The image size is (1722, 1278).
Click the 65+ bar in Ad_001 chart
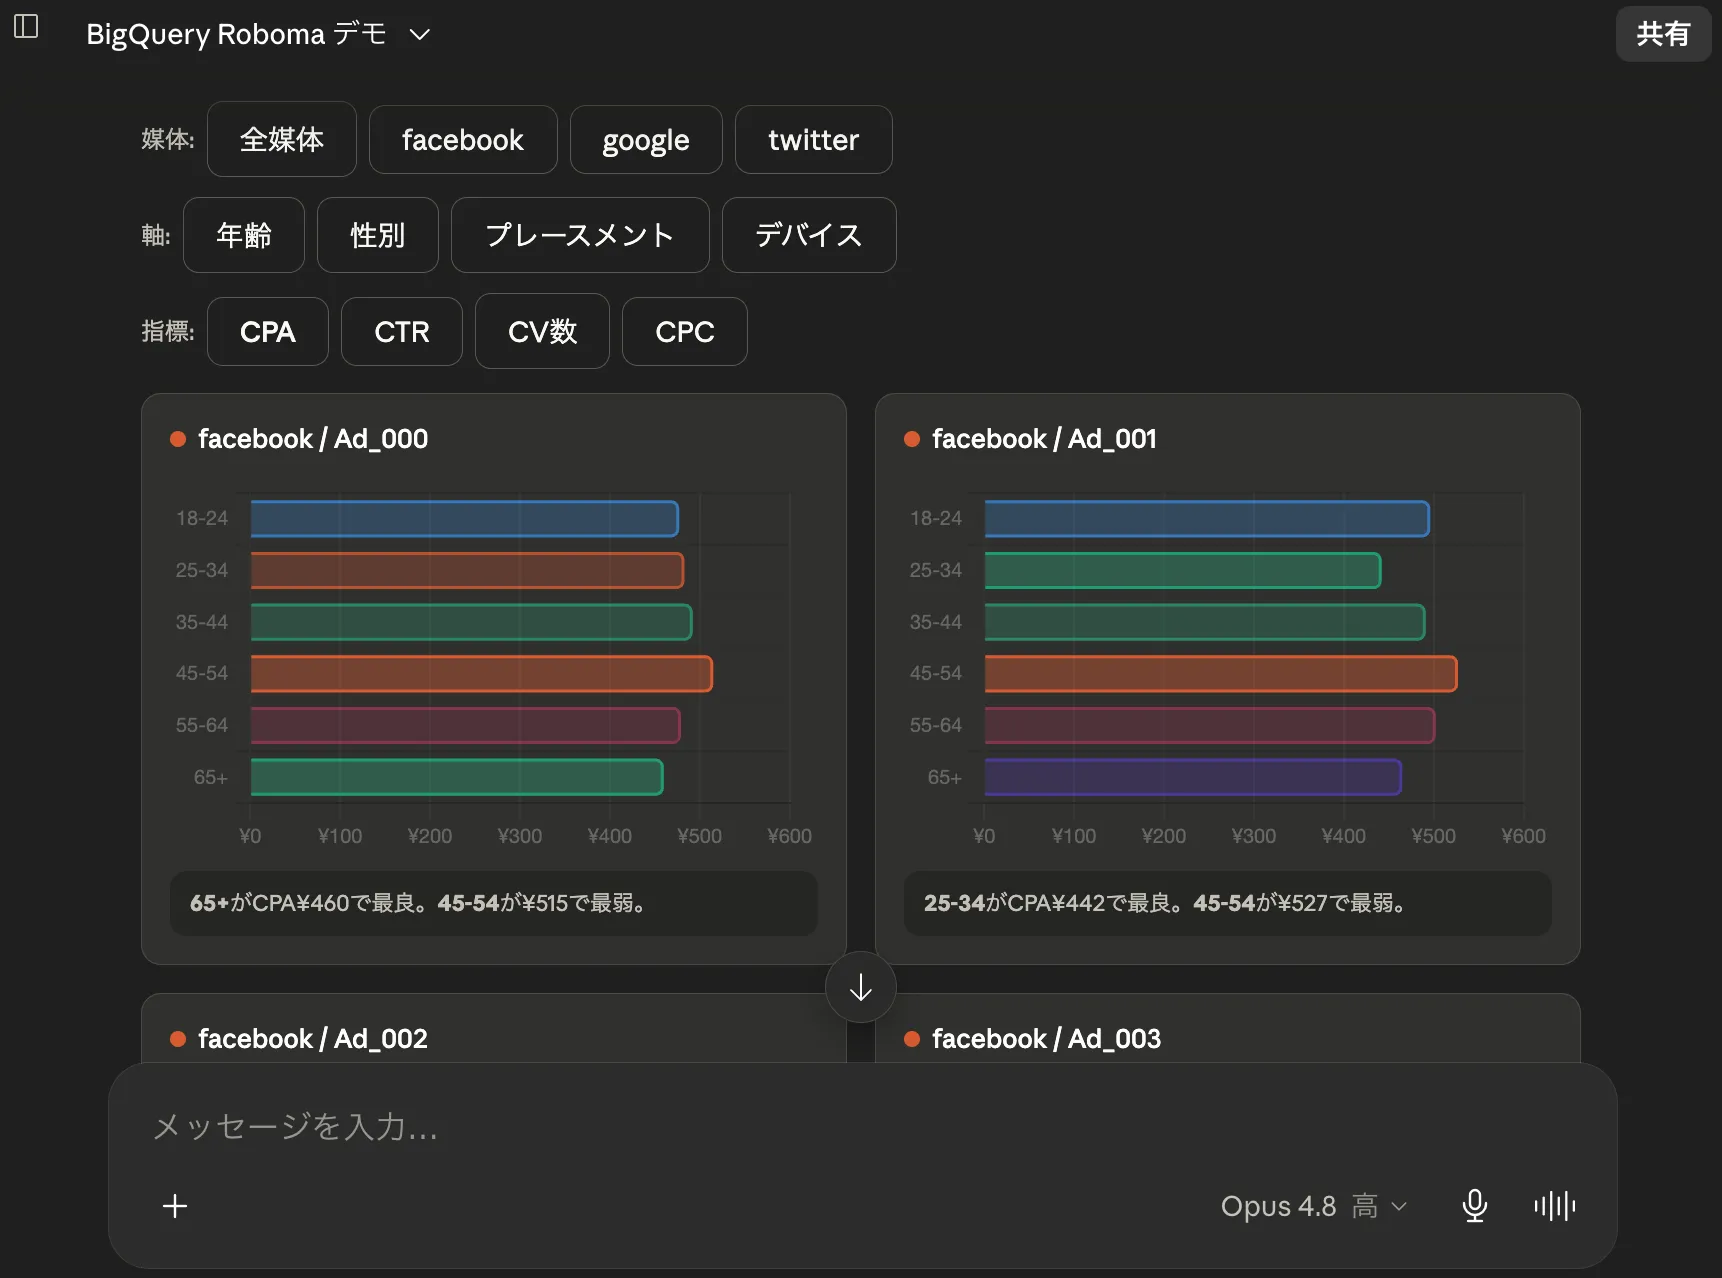(1193, 777)
